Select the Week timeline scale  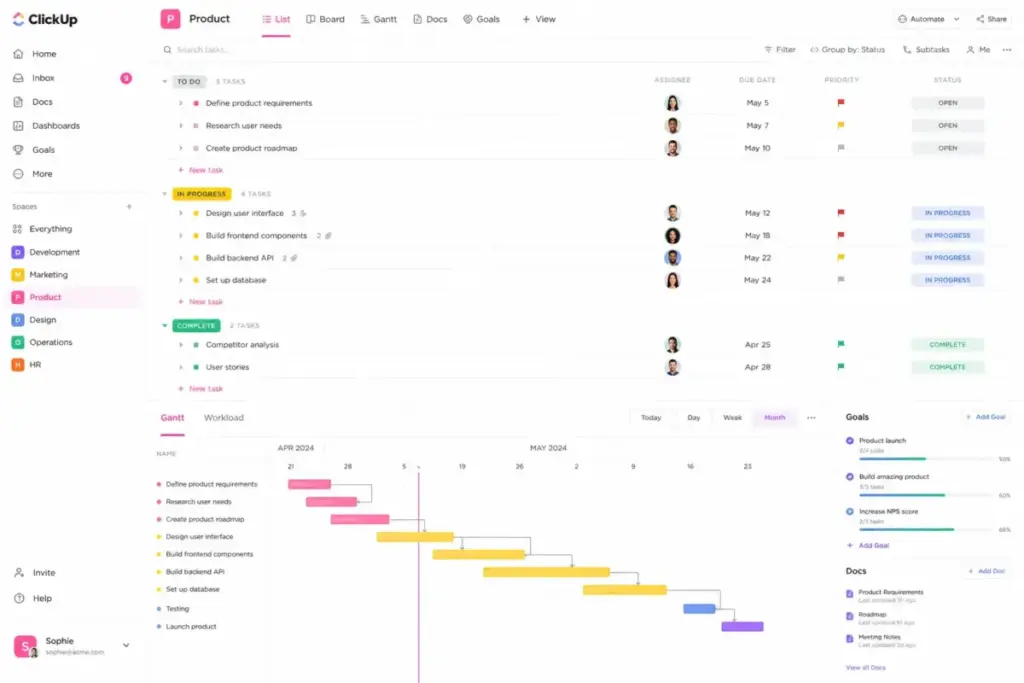pyautogui.click(x=732, y=417)
